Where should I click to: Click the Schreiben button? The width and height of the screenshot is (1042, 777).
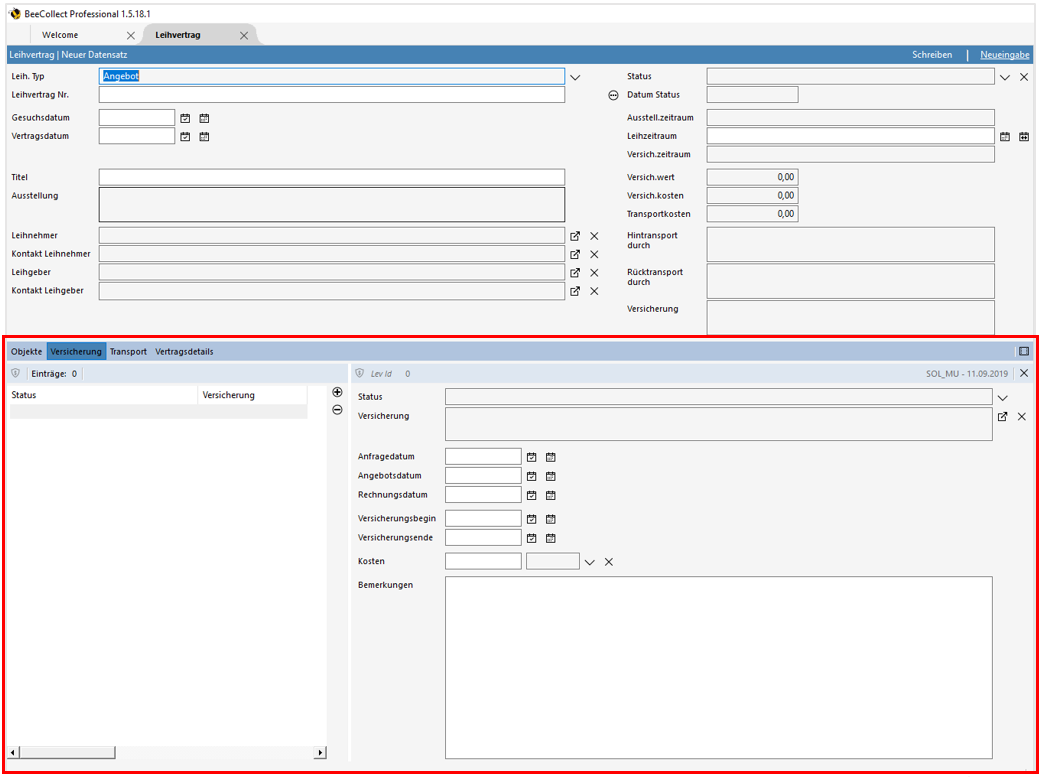point(932,55)
